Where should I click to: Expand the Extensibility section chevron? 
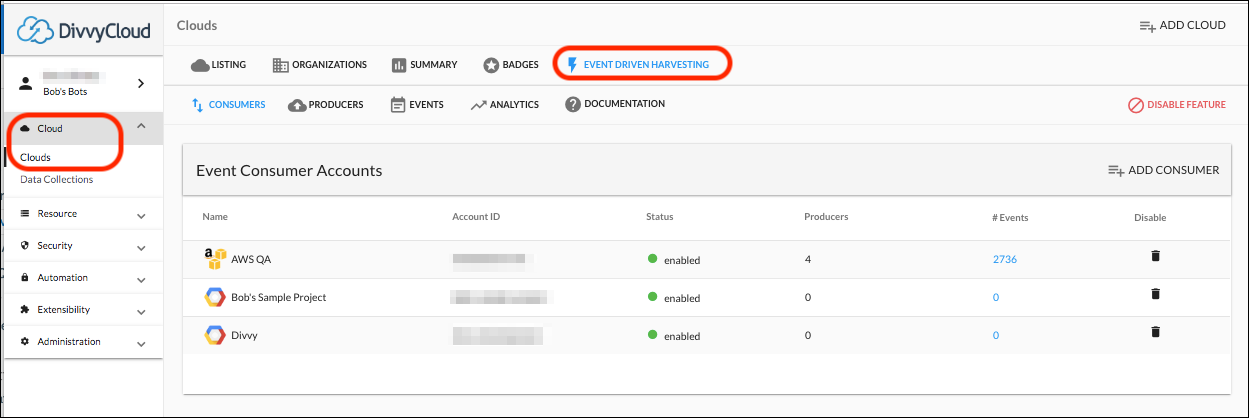coord(141,311)
